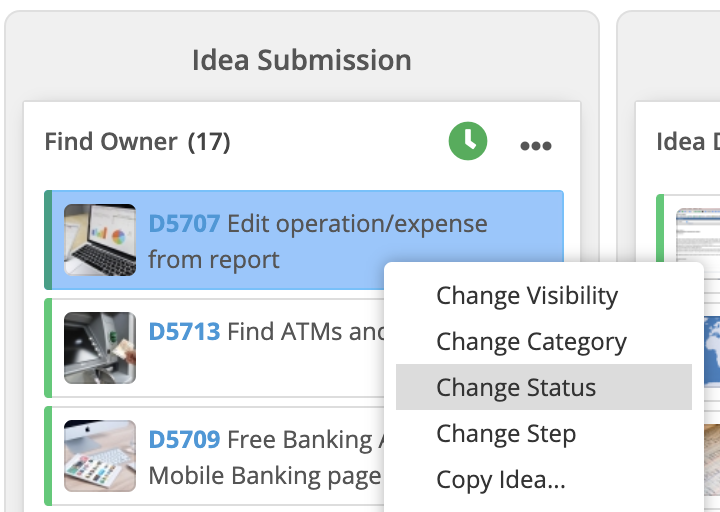This screenshot has height=512, width=720.
Task: Click the Idea Submission column header
Action: pyautogui.click(x=302, y=60)
